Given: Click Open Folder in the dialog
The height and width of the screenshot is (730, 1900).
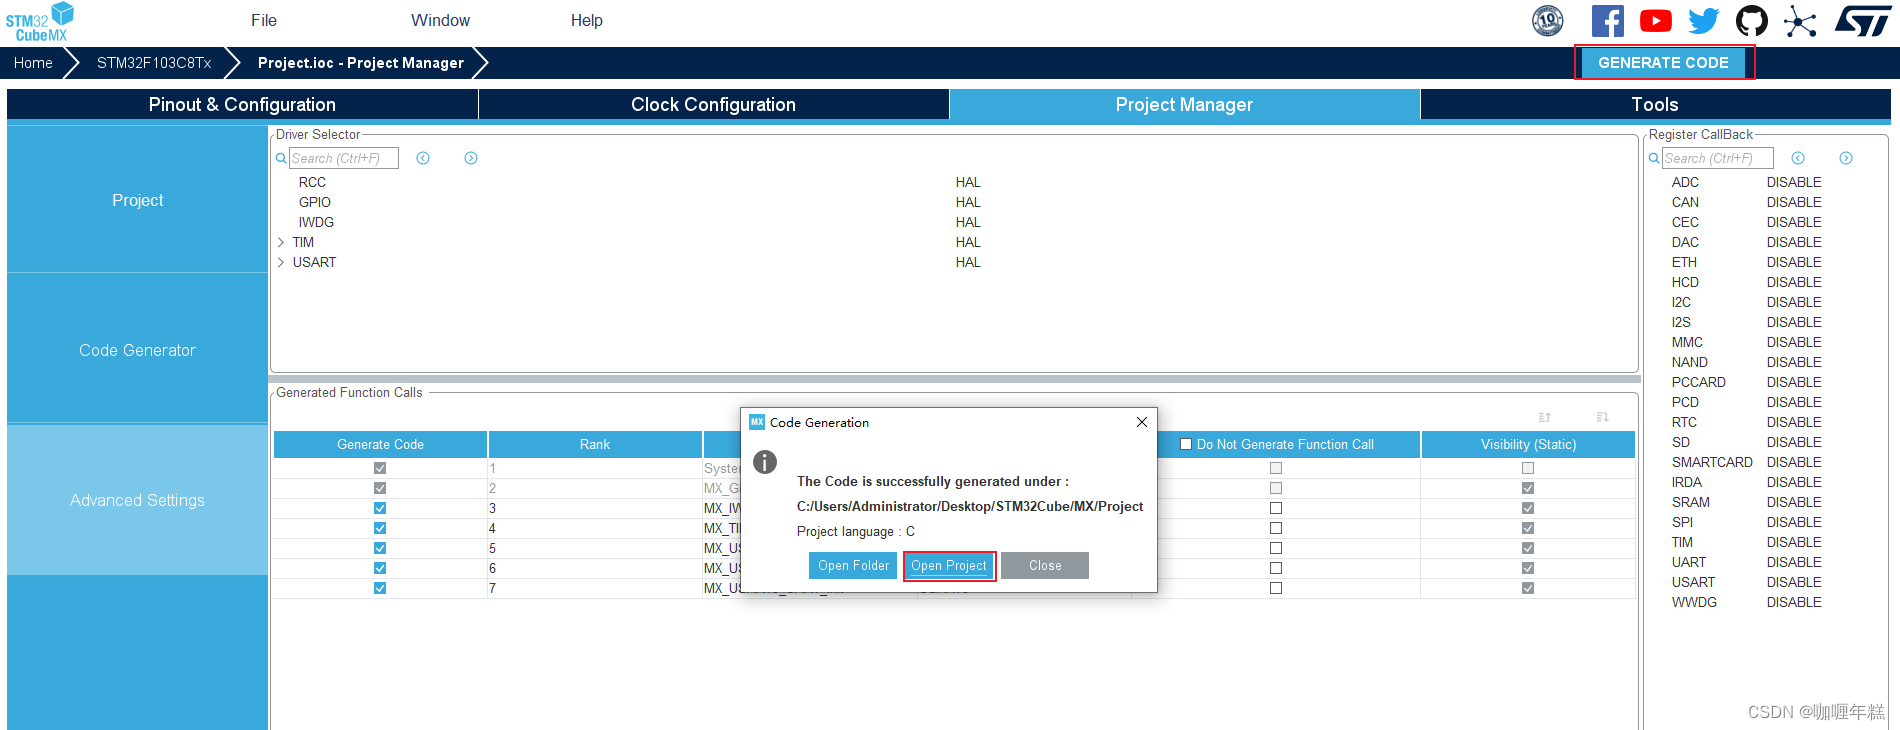Looking at the screenshot, I should 853,565.
